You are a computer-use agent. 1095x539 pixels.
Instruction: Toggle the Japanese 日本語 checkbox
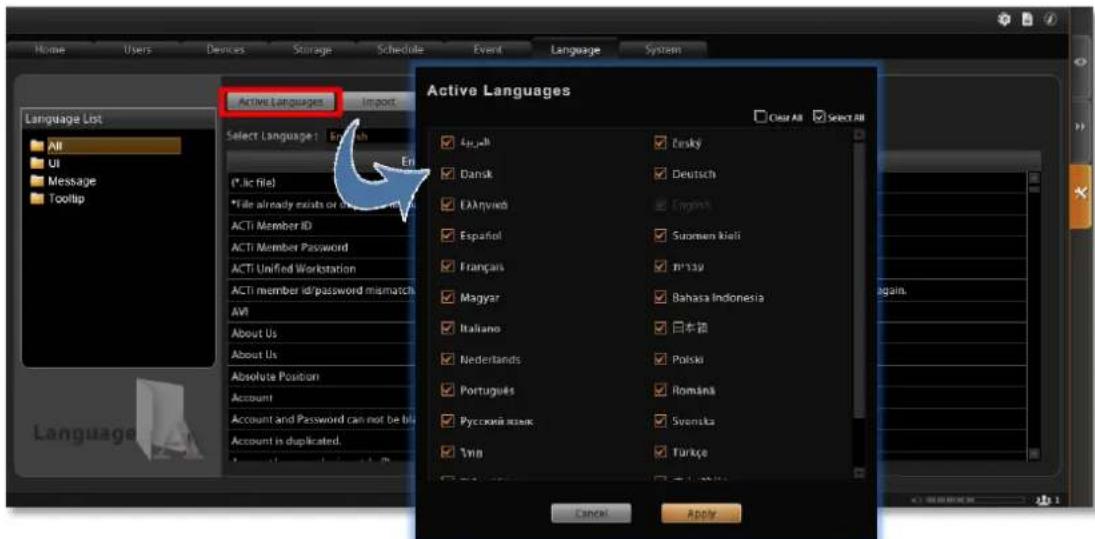pos(660,328)
